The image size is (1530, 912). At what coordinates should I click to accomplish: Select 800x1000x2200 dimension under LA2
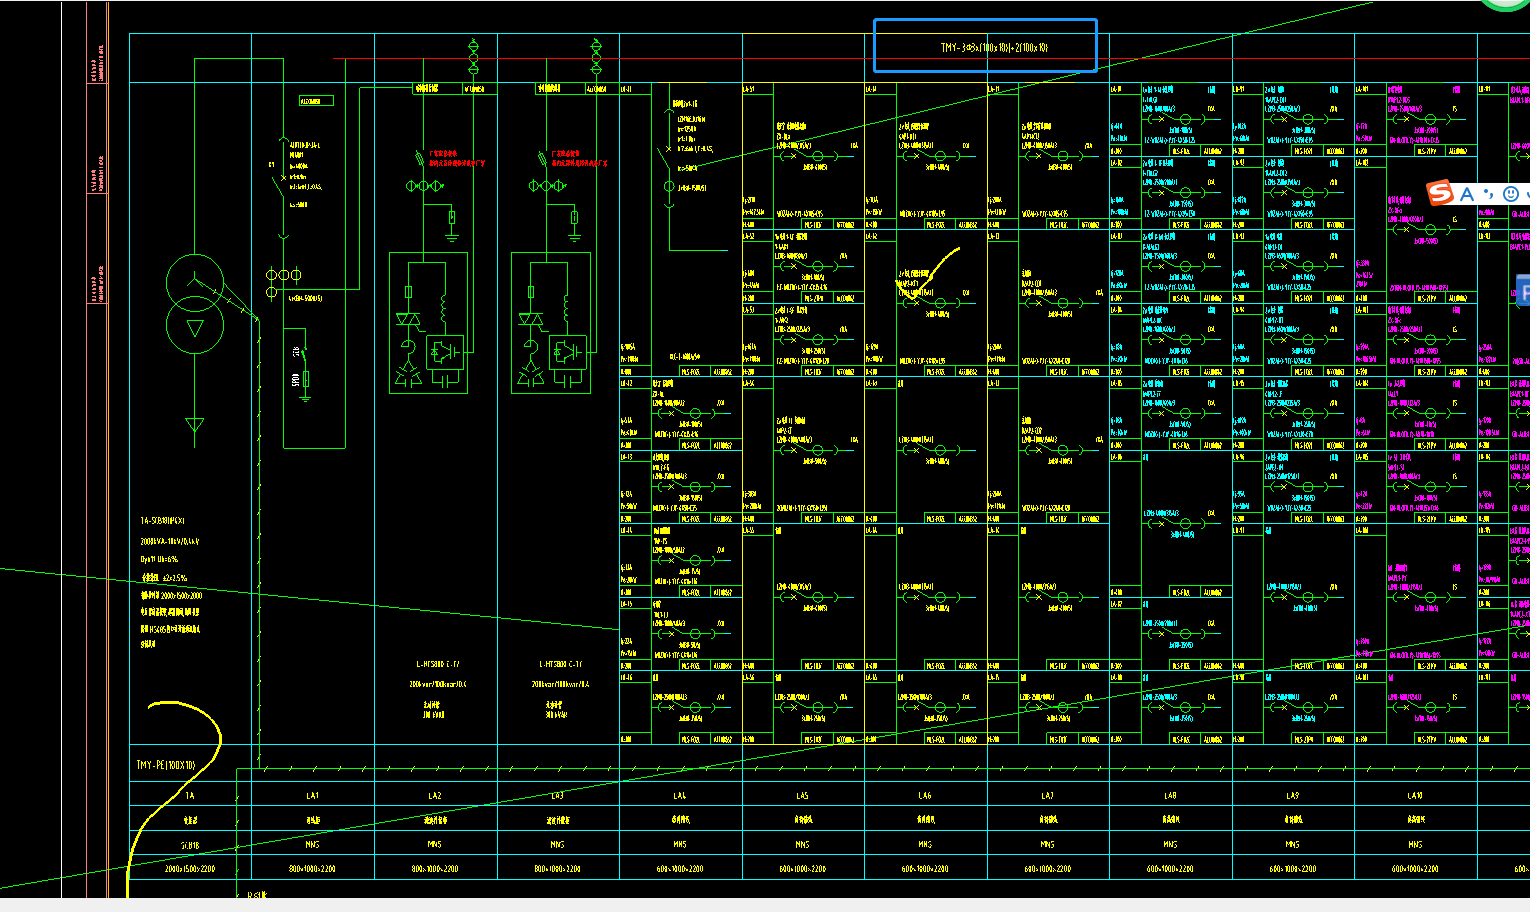pyautogui.click(x=435, y=869)
